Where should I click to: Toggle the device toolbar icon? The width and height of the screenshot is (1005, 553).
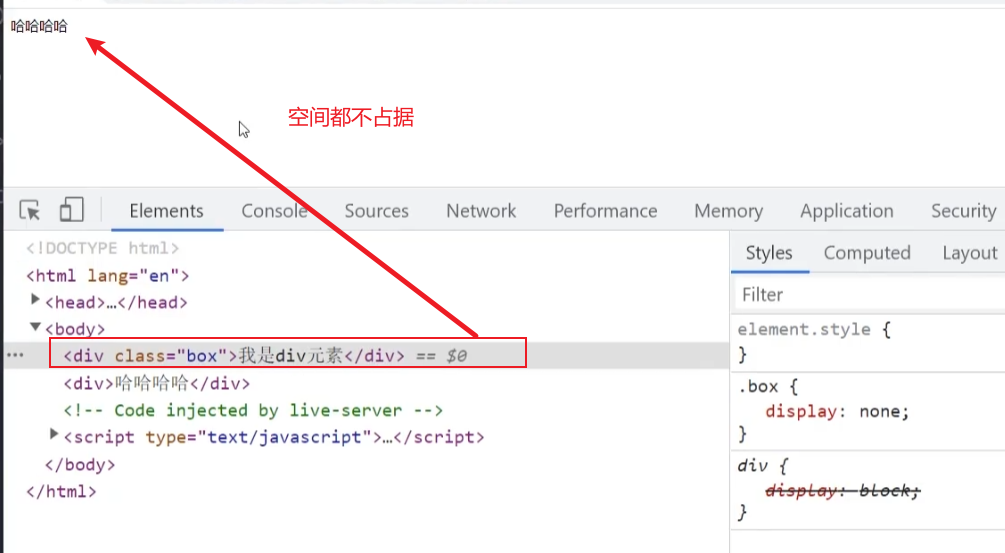point(71,210)
